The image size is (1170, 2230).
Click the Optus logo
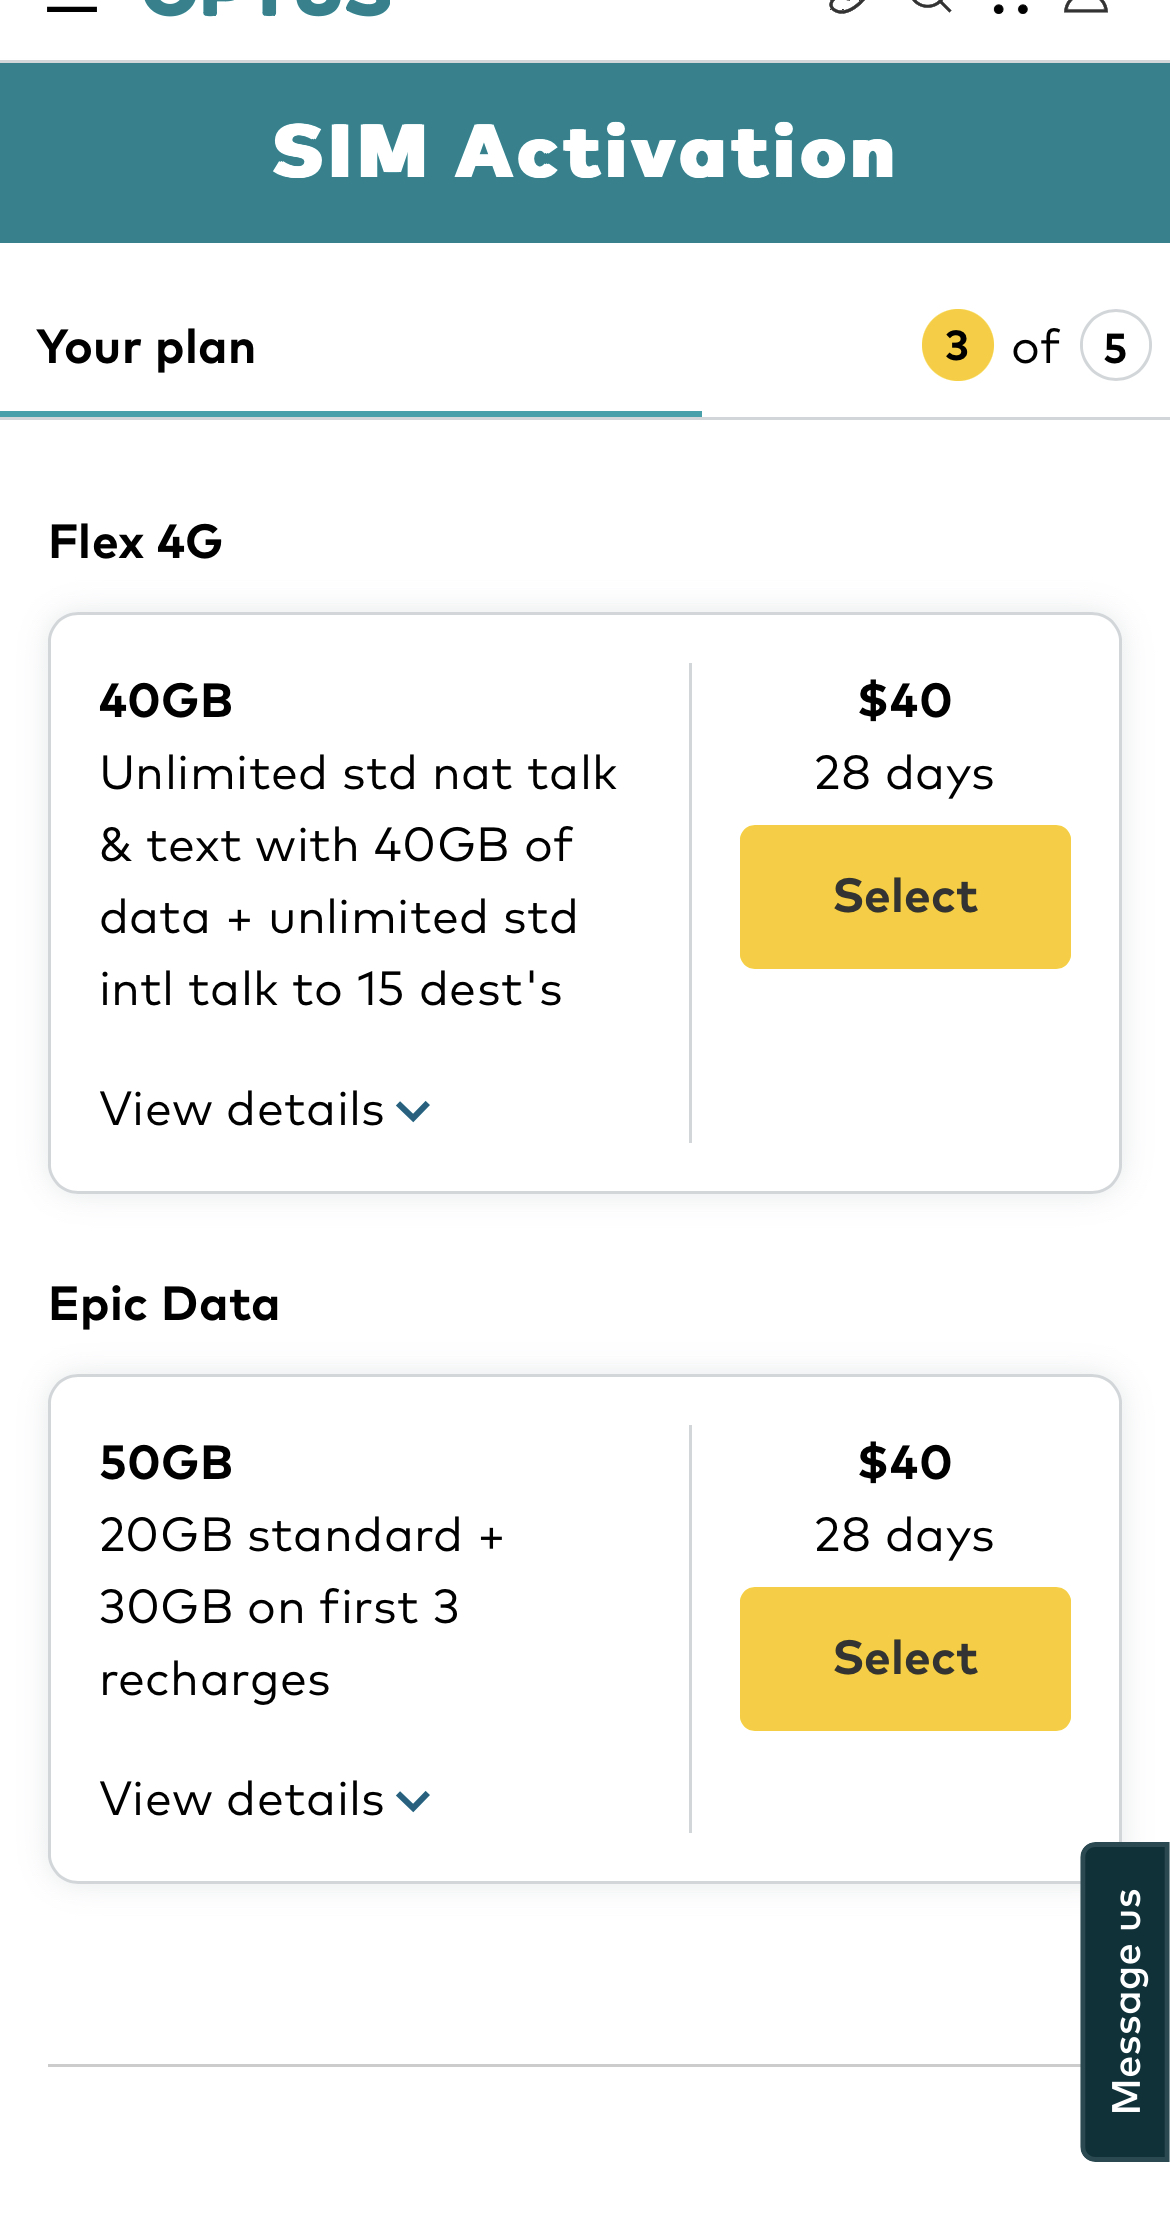pyautogui.click(x=266, y=8)
